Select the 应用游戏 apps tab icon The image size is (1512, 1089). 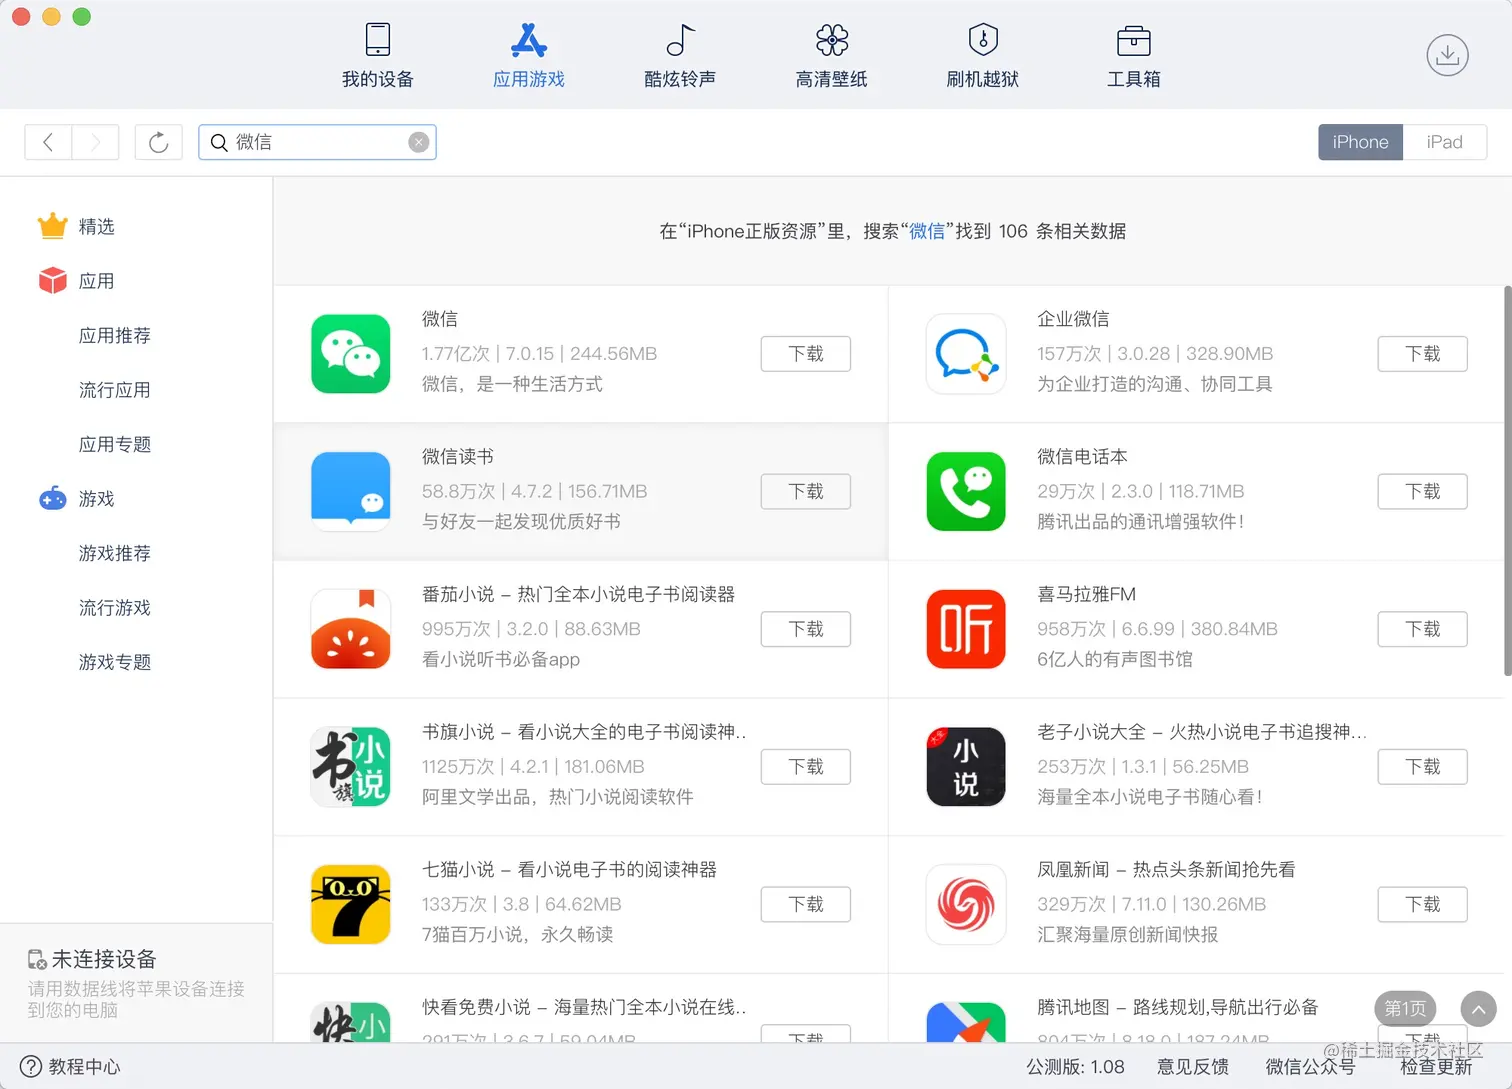(x=528, y=41)
